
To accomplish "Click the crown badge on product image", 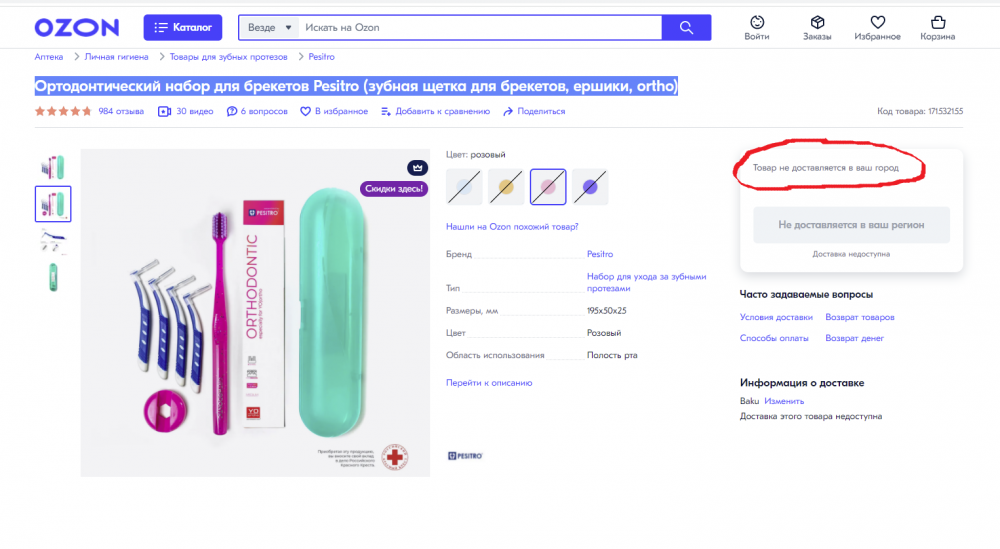I will click(x=416, y=167).
